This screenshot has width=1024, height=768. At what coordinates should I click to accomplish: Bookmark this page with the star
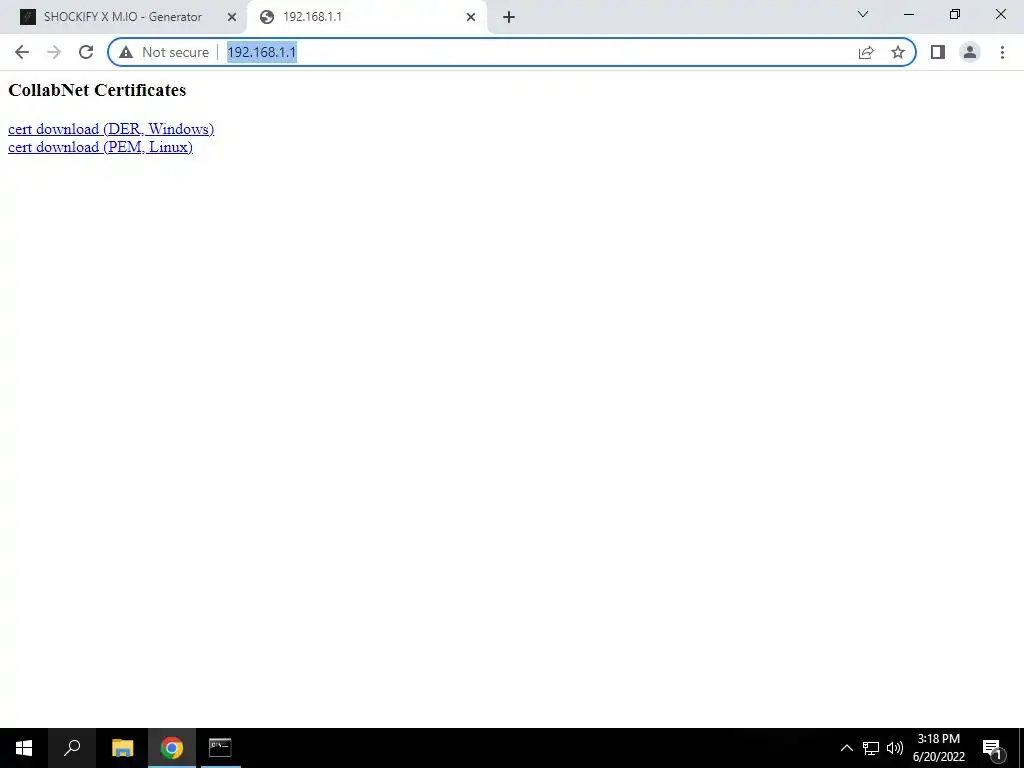(898, 52)
